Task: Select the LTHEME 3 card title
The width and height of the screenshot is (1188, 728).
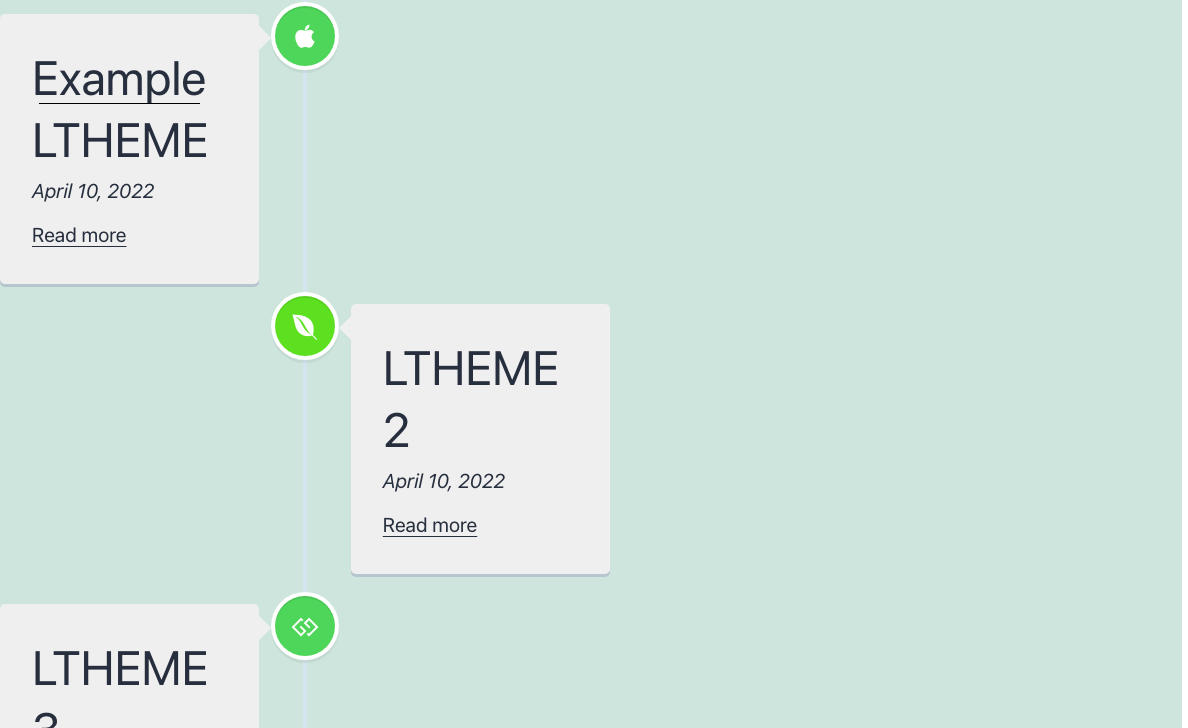Action: (120, 669)
